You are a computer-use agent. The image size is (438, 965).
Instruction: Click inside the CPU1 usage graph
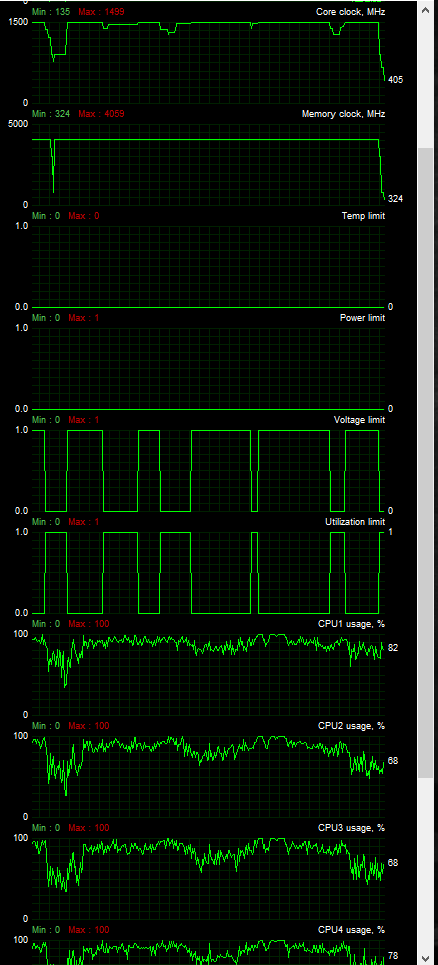(x=208, y=675)
